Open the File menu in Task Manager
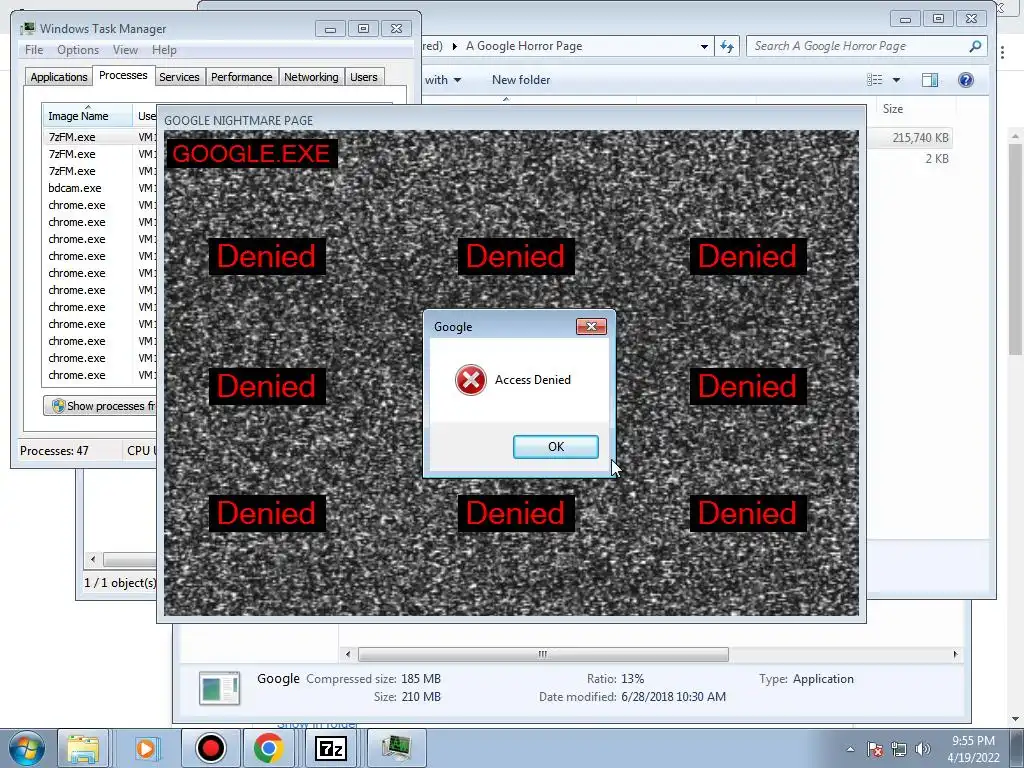Viewport: 1024px width, 768px height. [x=34, y=50]
